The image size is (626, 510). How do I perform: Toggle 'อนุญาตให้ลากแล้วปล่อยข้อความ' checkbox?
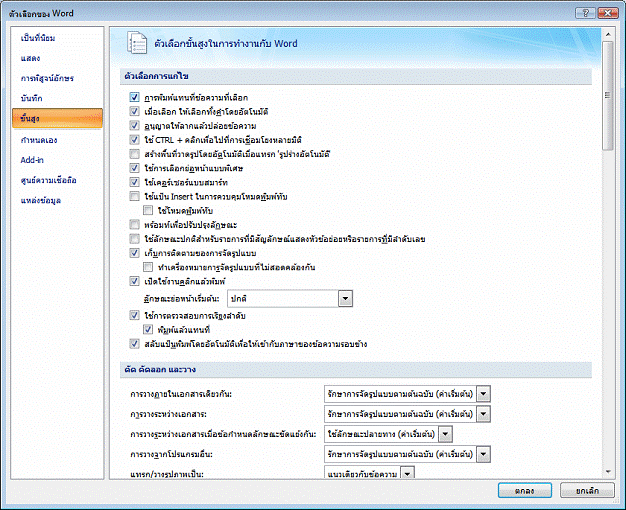pos(135,125)
